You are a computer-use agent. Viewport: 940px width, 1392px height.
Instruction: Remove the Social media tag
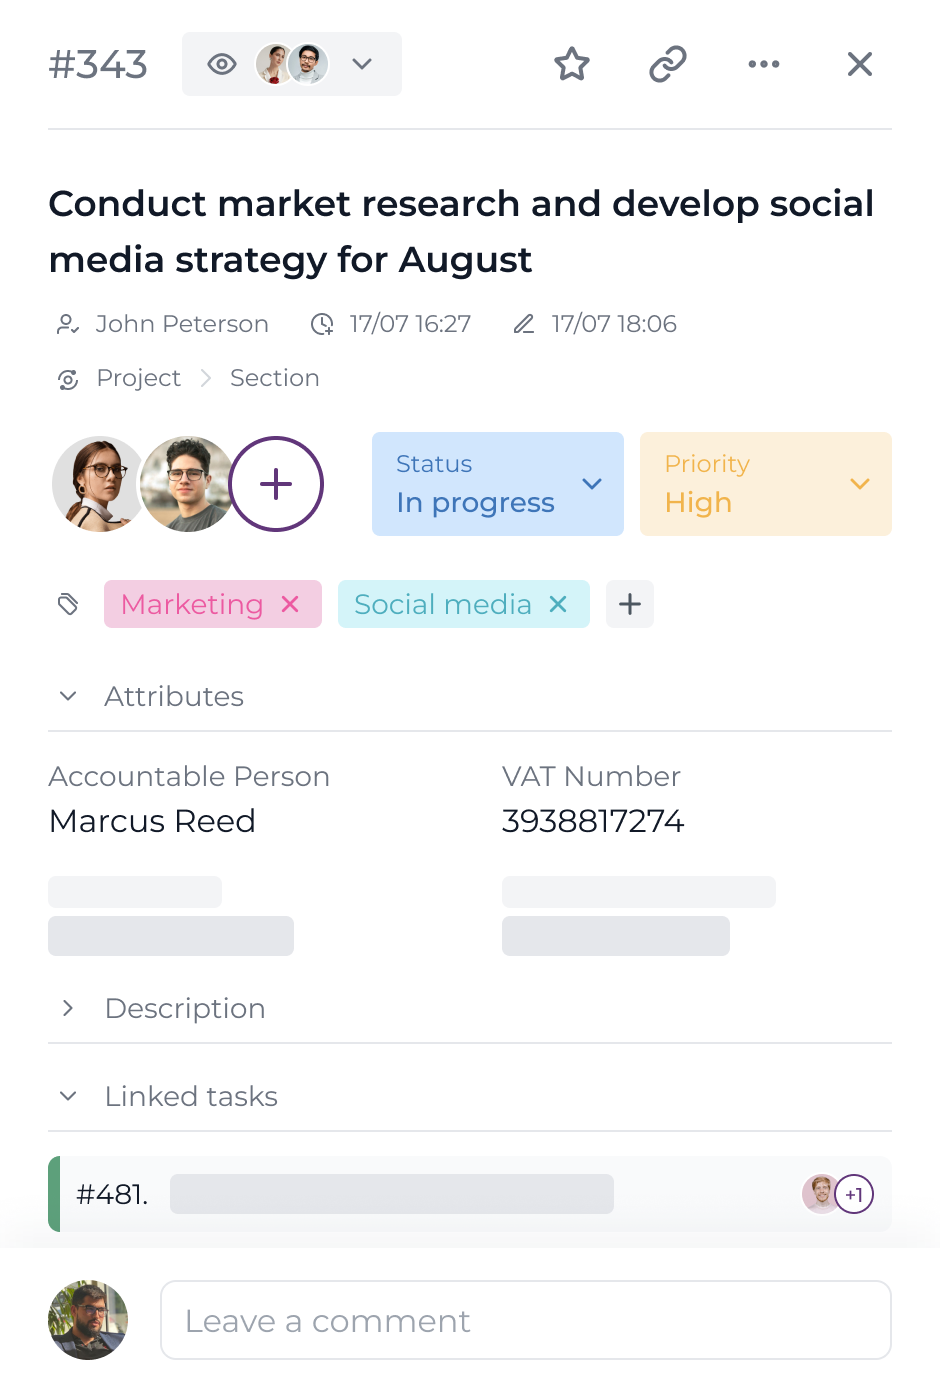tap(559, 604)
